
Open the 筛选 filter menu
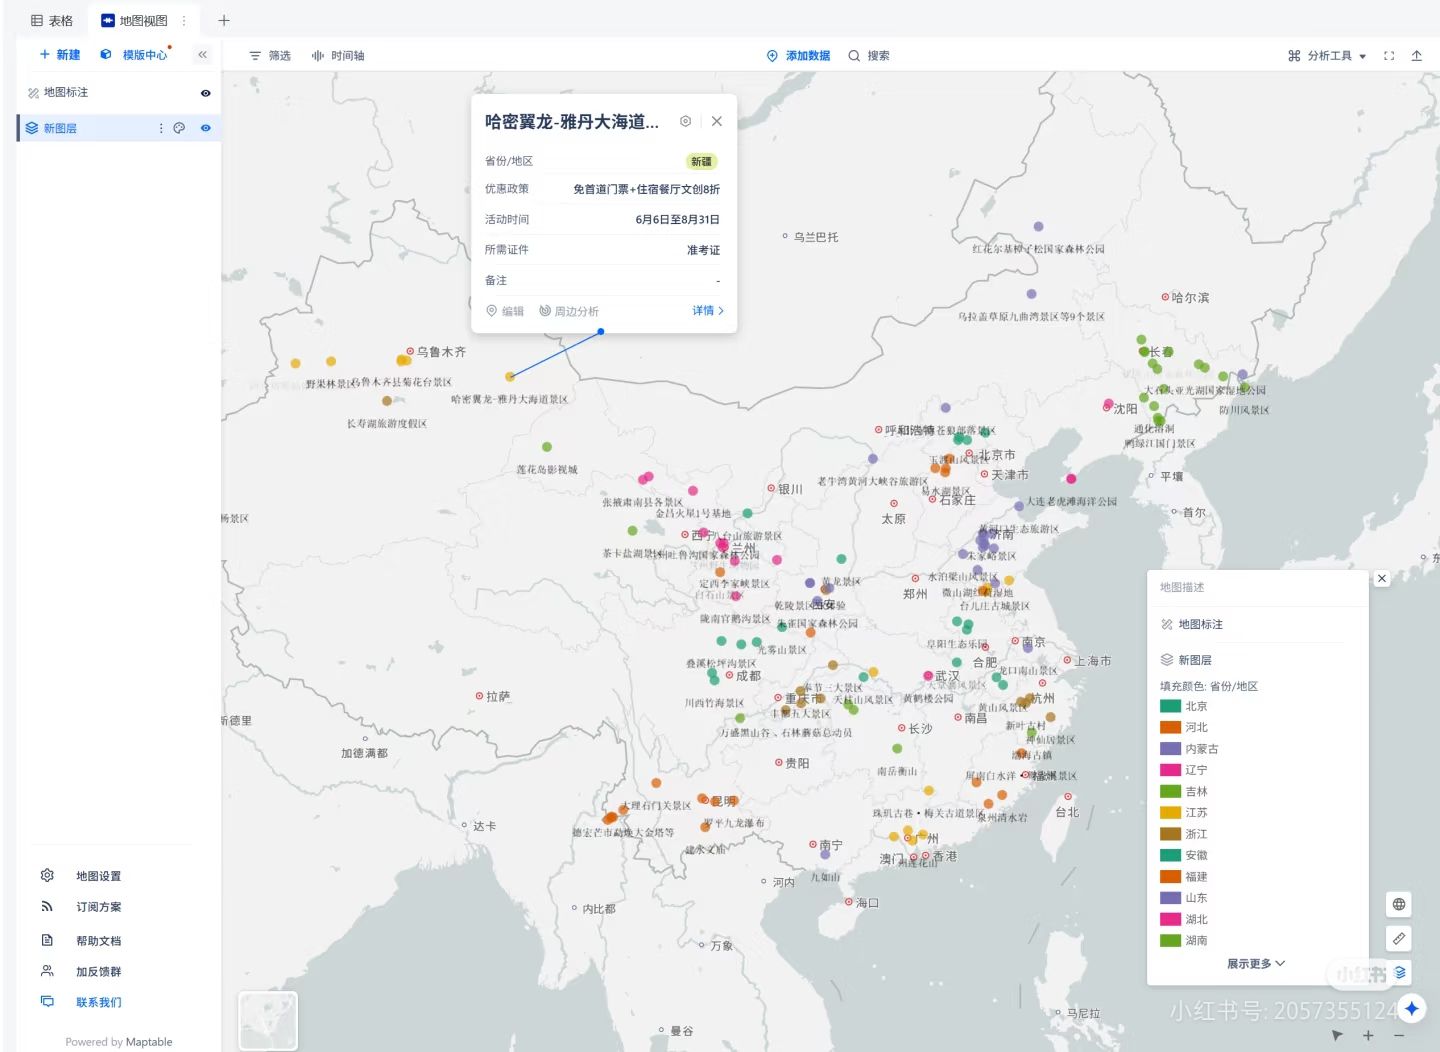pos(270,56)
